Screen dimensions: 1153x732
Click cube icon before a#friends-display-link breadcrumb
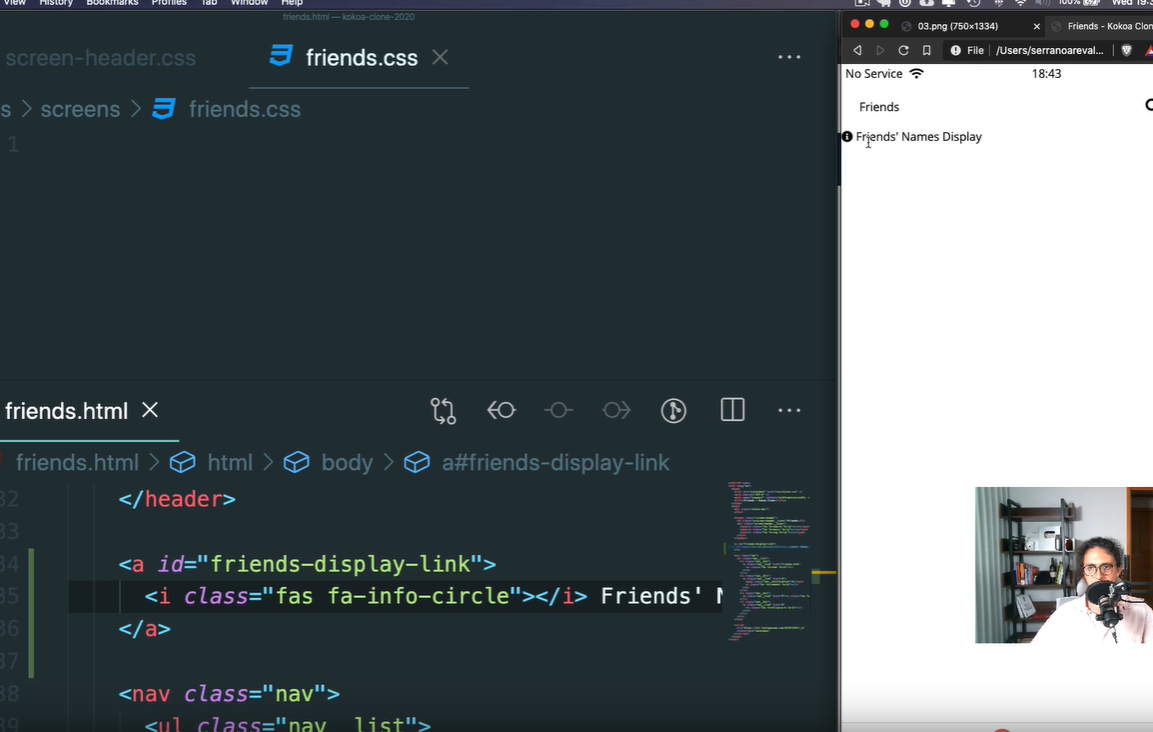coord(417,462)
